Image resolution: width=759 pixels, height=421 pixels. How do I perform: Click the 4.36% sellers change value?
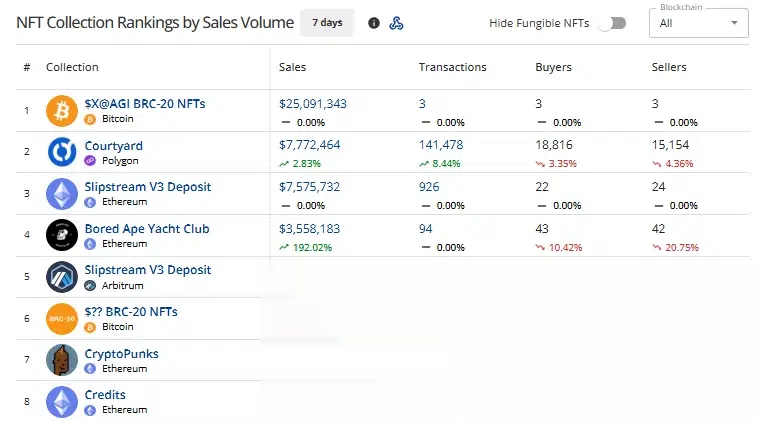pos(679,164)
